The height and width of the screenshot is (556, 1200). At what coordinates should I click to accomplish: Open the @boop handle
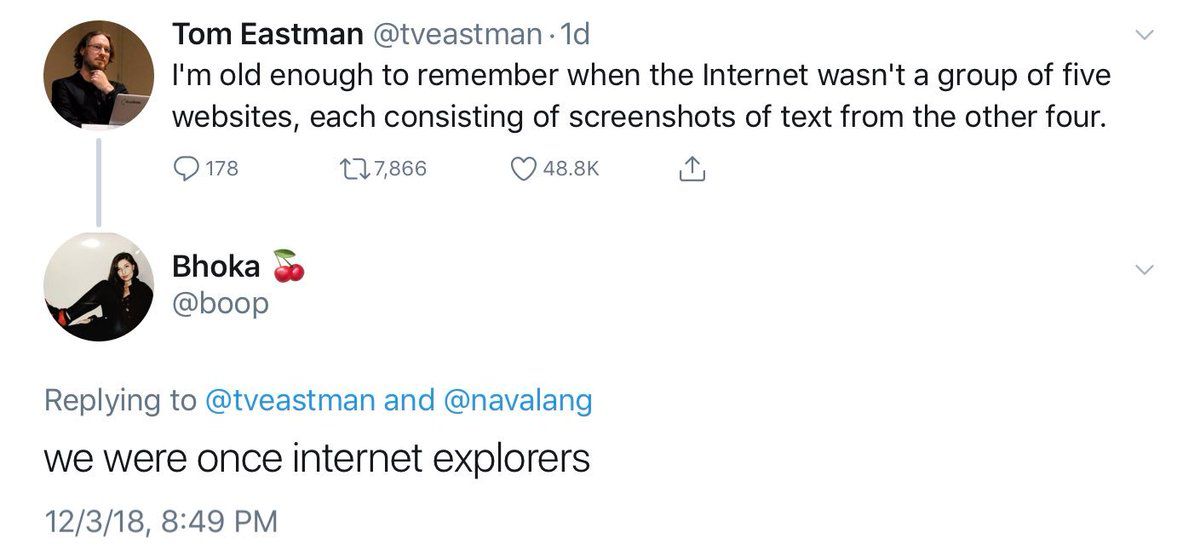220,303
